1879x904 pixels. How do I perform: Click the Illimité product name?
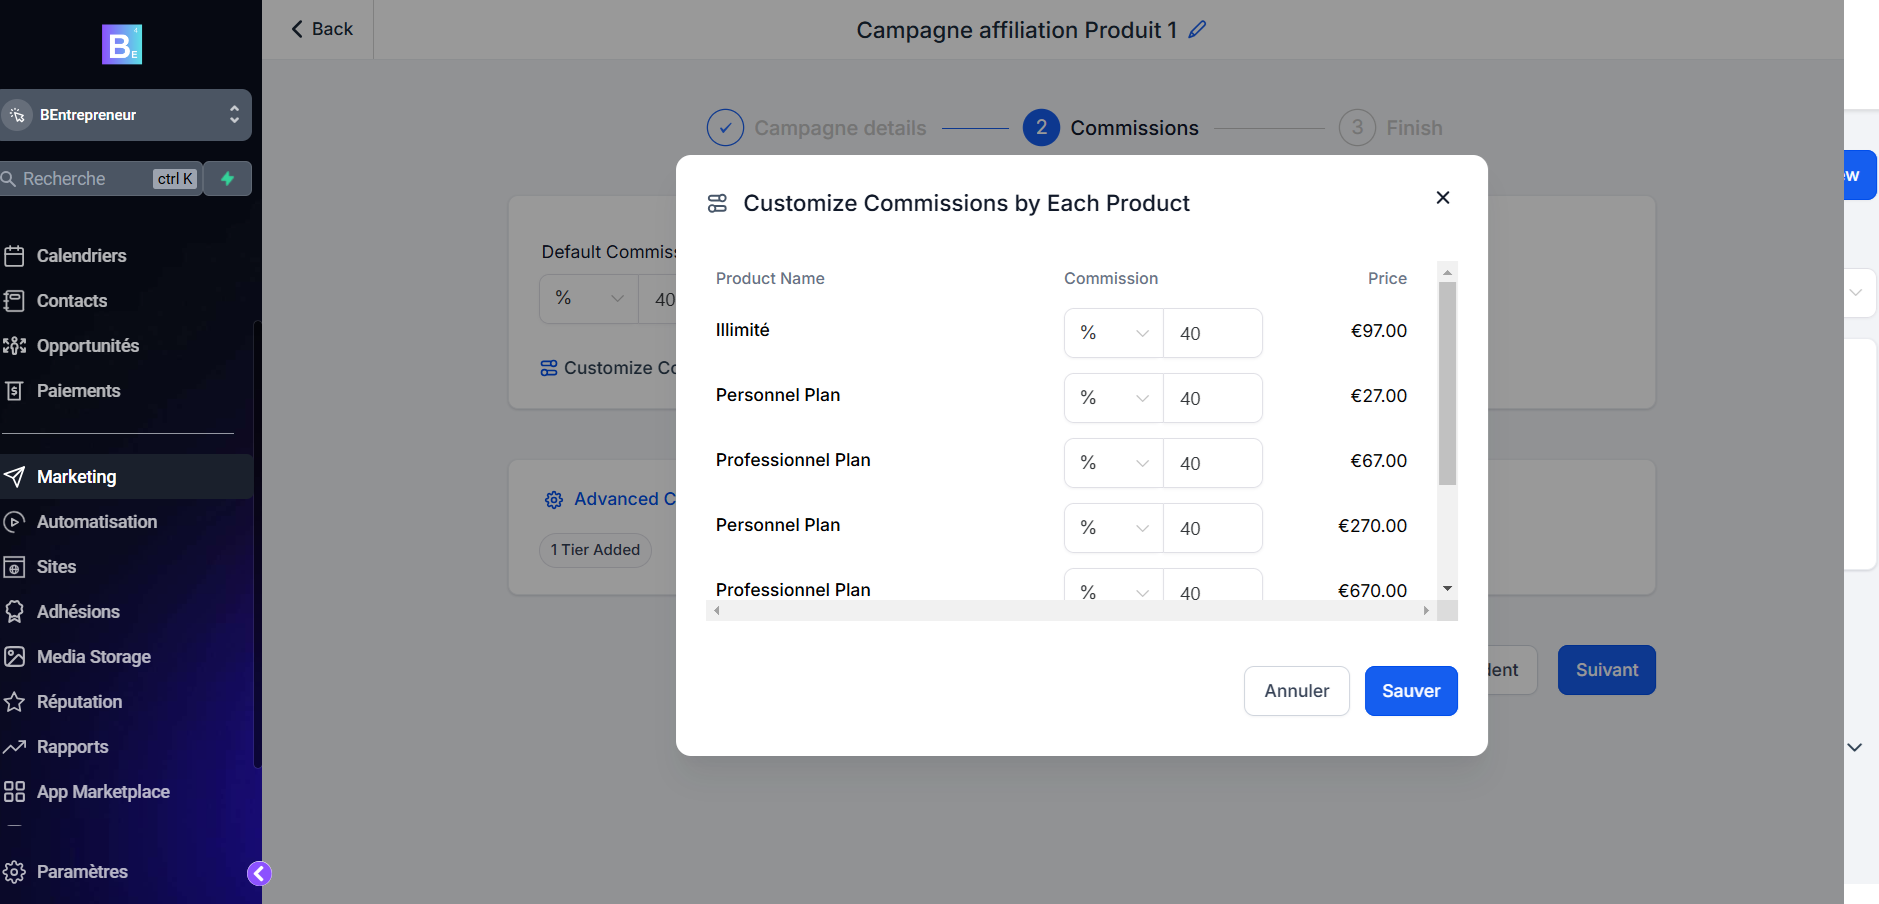(743, 330)
